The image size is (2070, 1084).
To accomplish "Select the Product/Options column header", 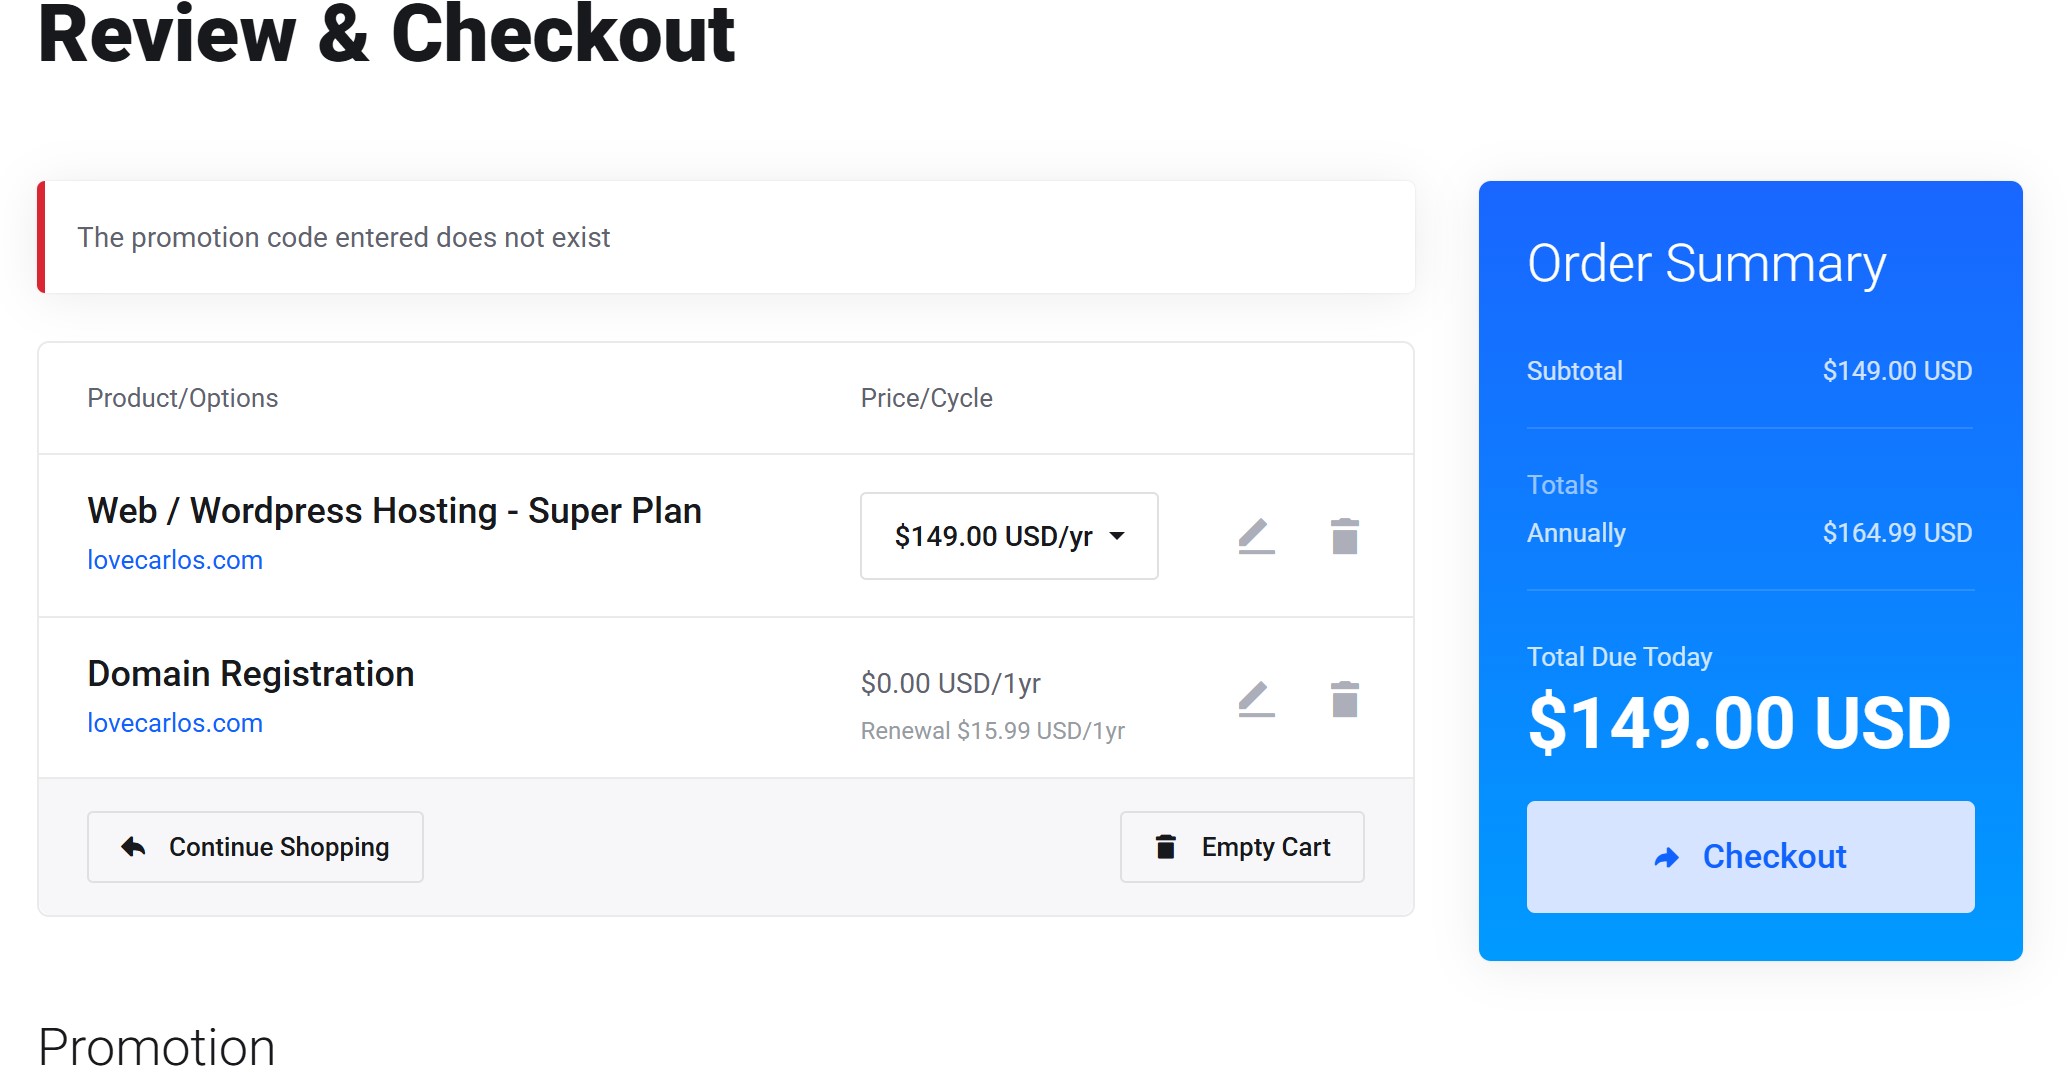I will coord(182,397).
